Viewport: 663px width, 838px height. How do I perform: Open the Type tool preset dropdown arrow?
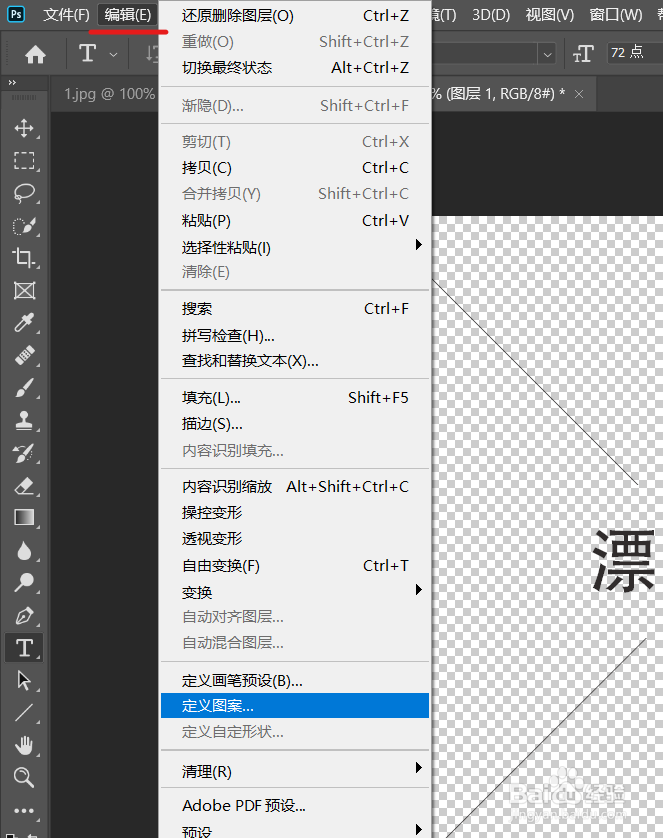113,55
